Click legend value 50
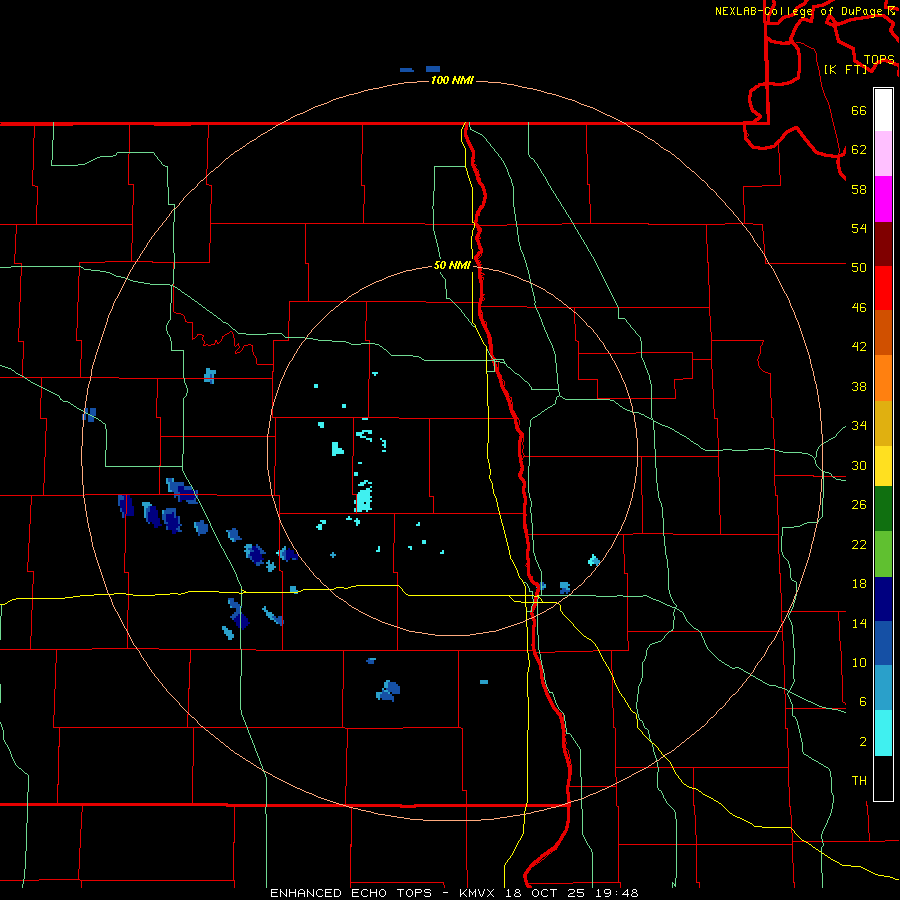 pos(859,267)
